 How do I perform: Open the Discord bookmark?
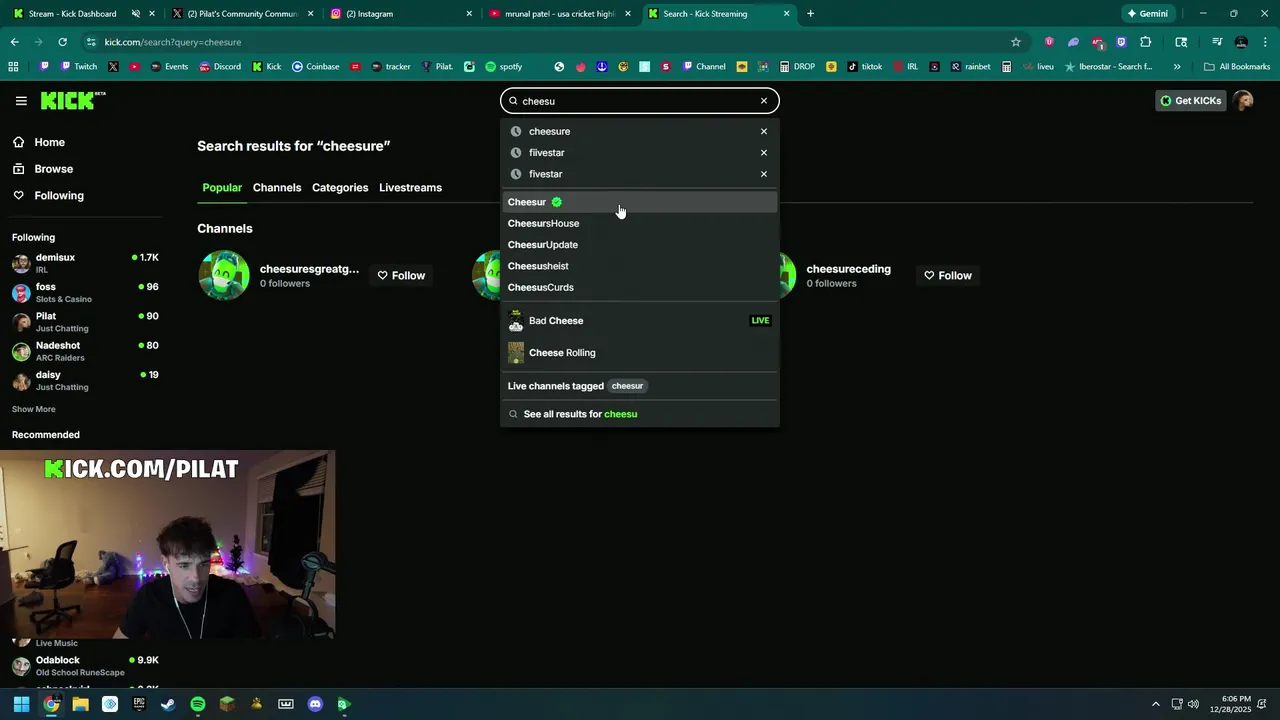[220, 67]
